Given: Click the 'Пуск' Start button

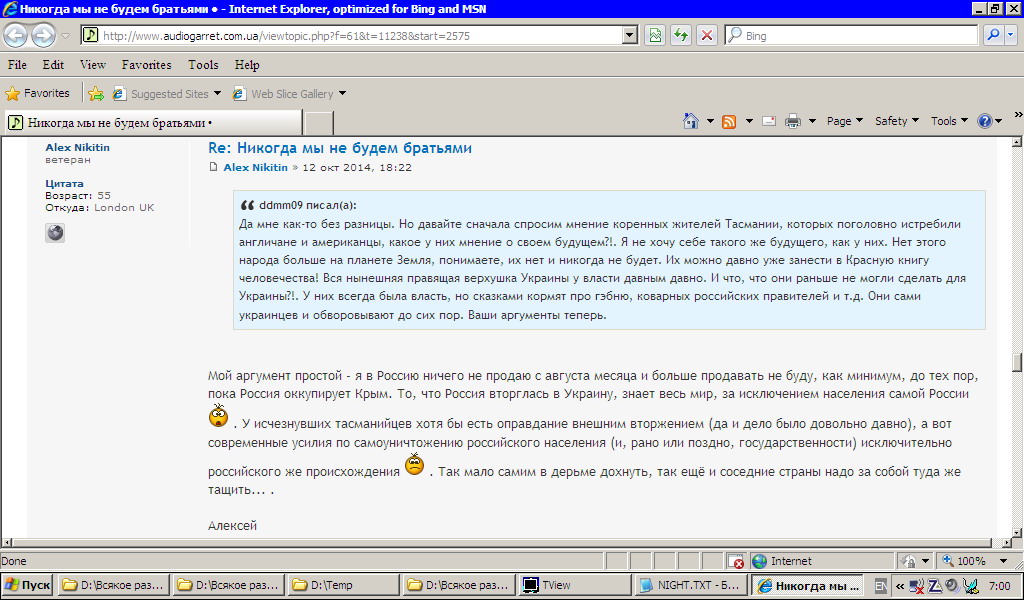Looking at the screenshot, I should [x=27, y=585].
